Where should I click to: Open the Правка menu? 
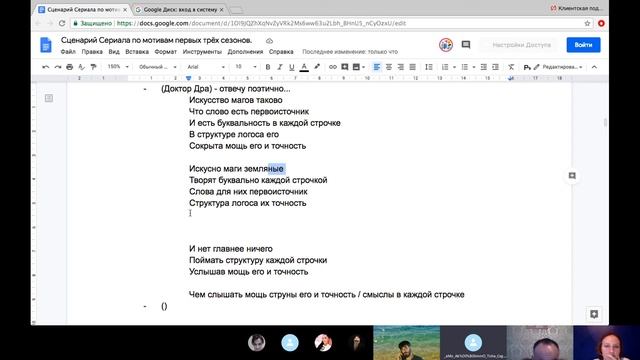pos(92,52)
